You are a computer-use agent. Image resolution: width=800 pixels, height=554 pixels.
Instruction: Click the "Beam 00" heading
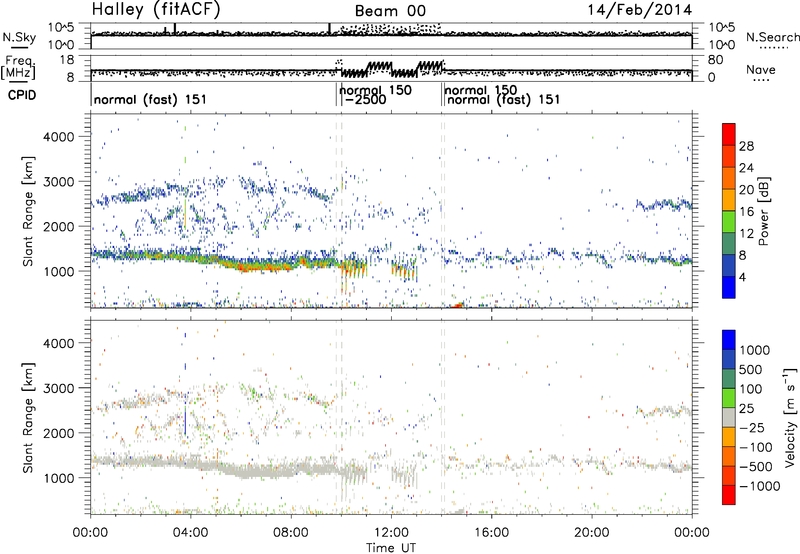pos(390,11)
